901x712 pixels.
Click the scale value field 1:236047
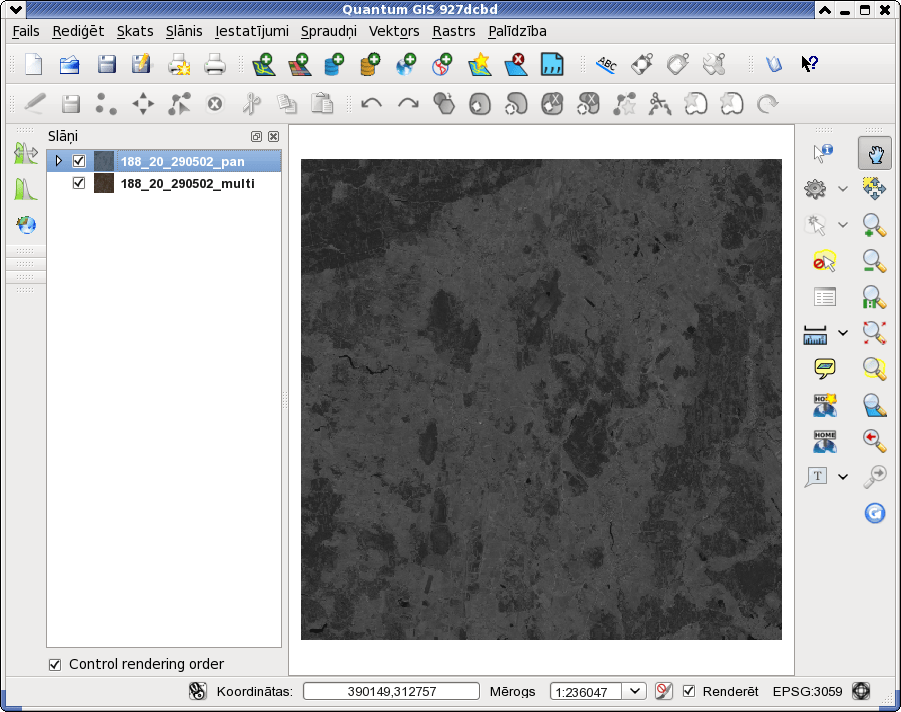586,691
